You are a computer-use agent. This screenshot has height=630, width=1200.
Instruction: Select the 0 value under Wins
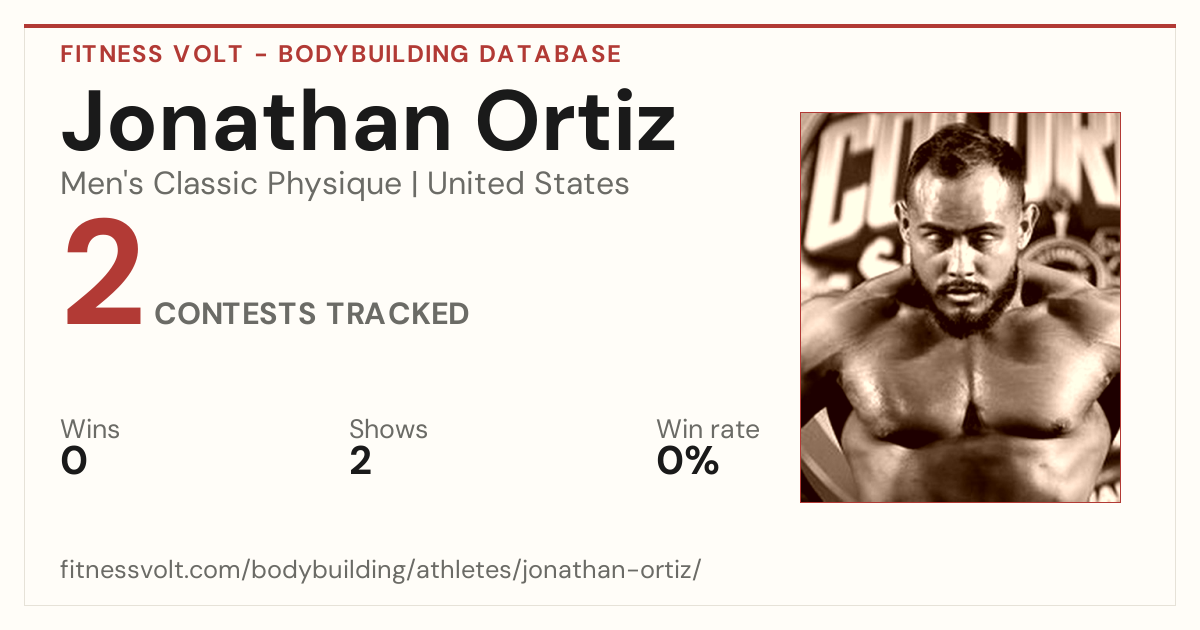[x=74, y=461]
